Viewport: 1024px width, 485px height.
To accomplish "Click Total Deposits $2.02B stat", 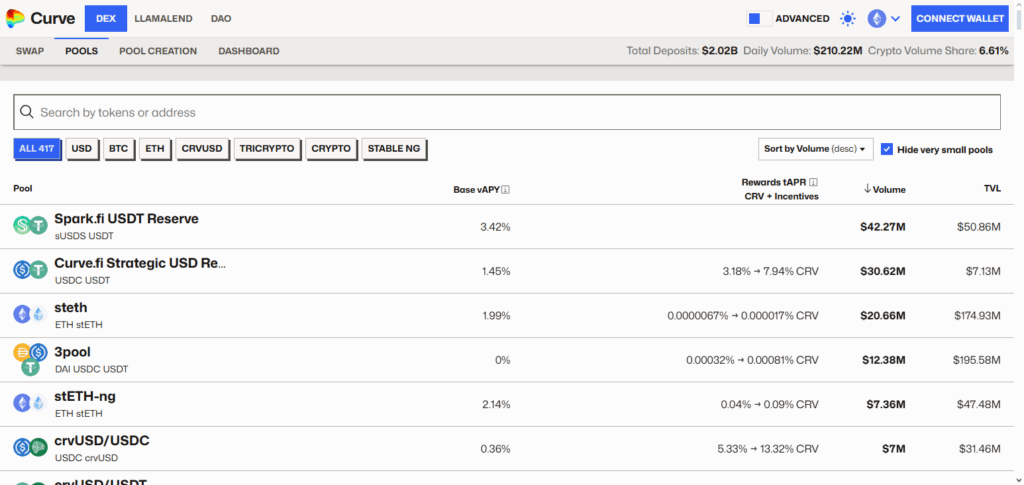I will [682, 51].
